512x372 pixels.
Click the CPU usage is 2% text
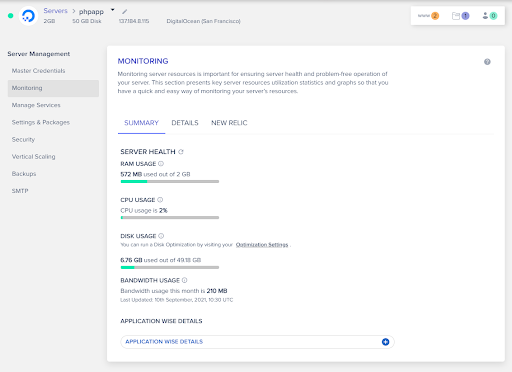tap(144, 210)
